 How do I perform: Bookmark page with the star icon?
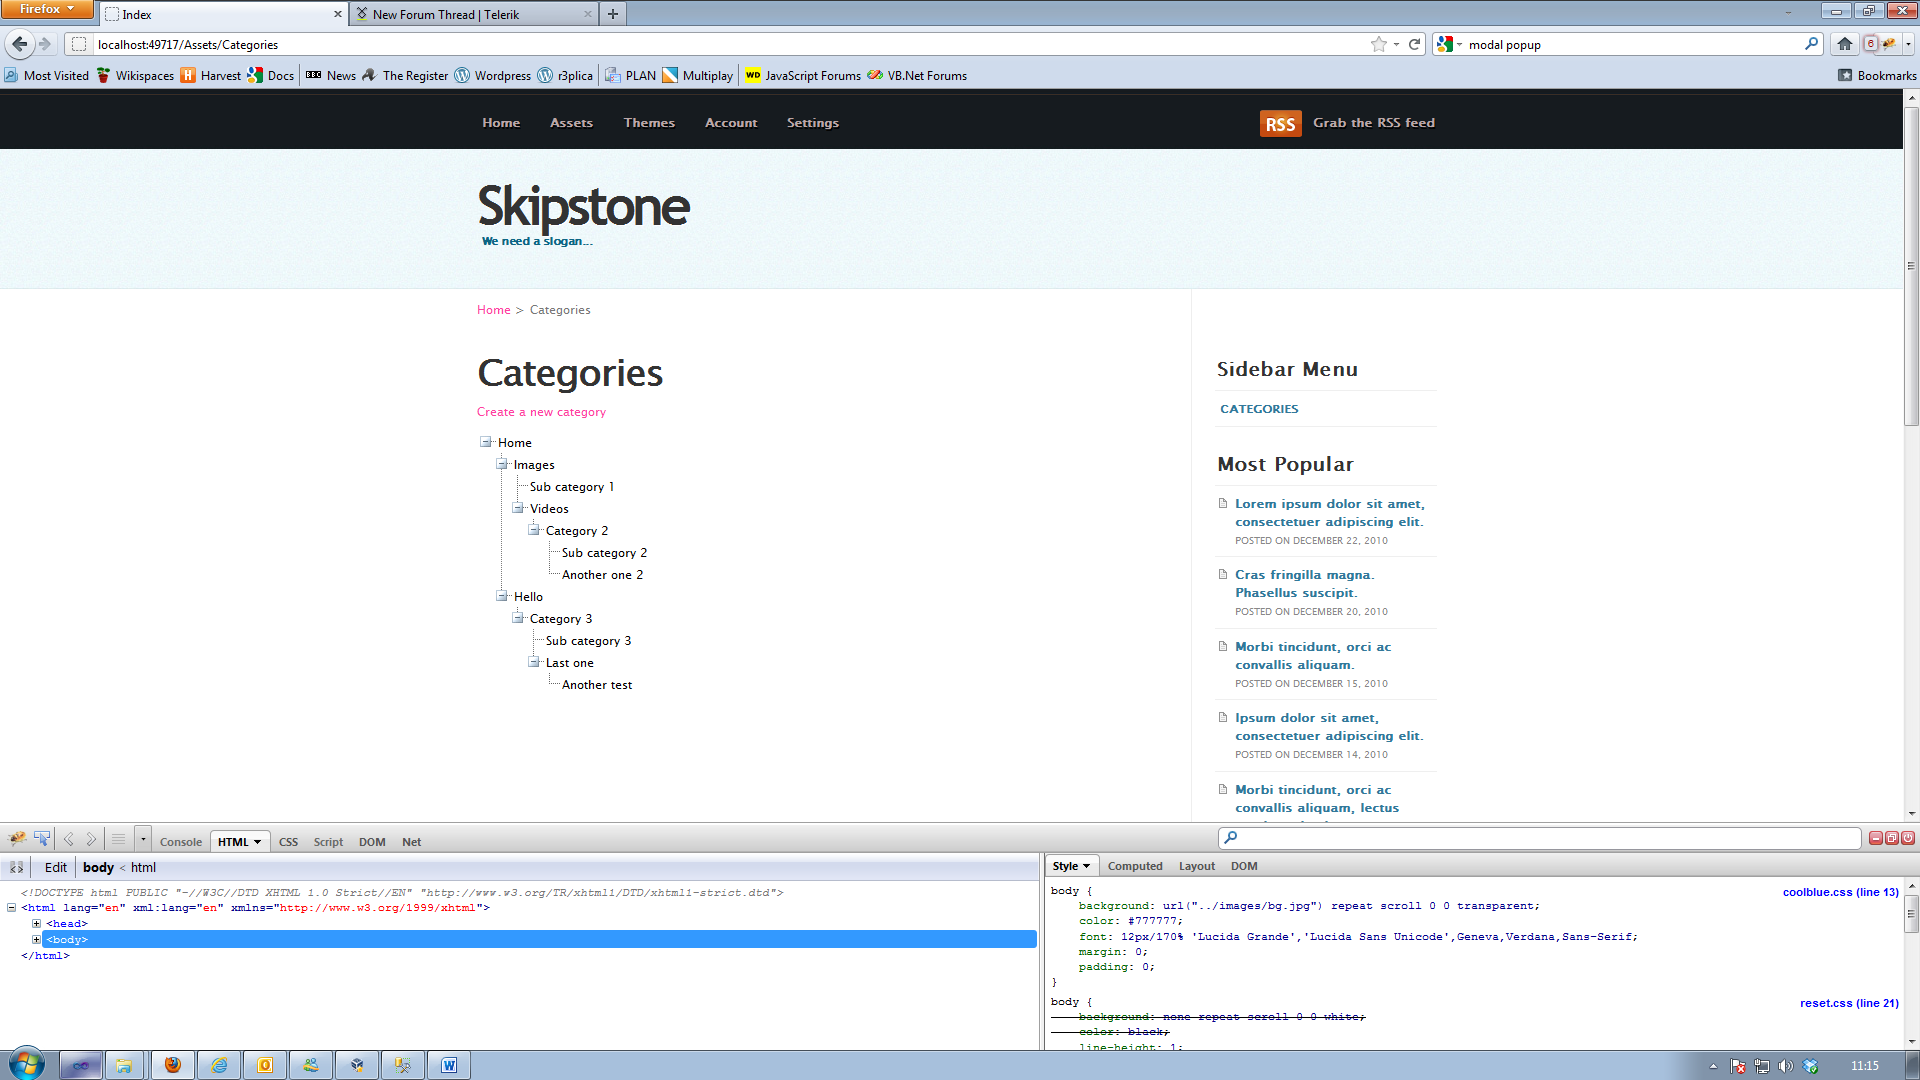point(1379,44)
